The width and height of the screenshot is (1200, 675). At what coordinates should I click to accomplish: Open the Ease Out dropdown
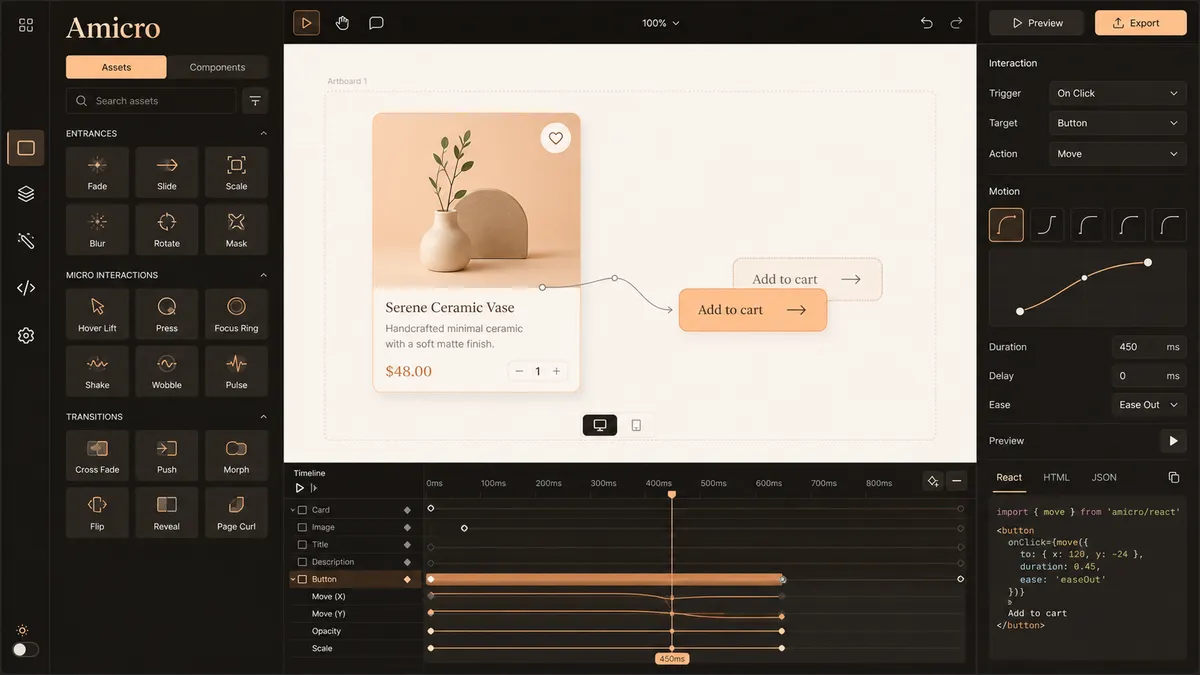click(1149, 405)
